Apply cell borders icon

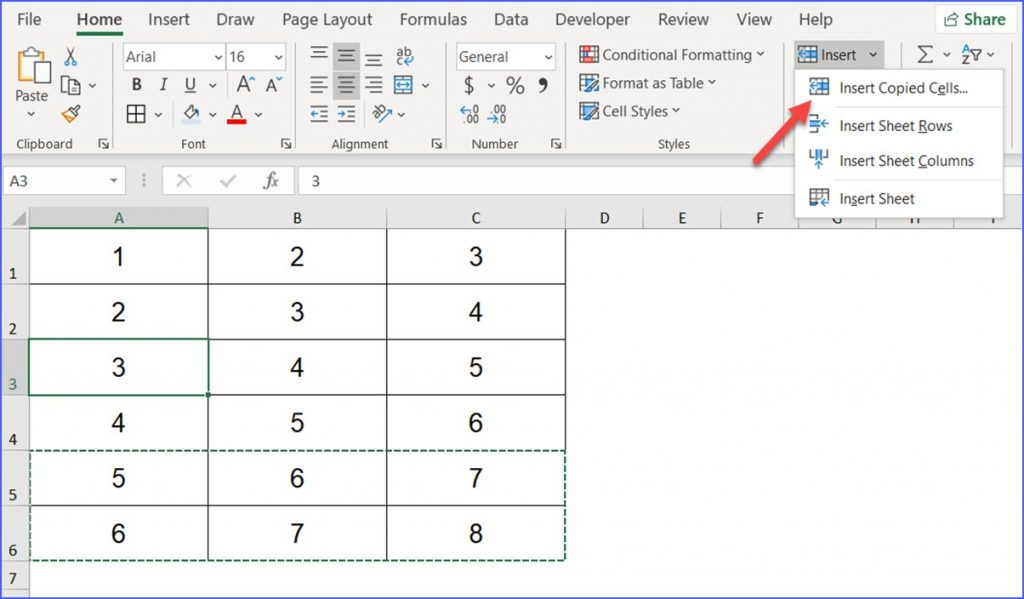[x=136, y=114]
